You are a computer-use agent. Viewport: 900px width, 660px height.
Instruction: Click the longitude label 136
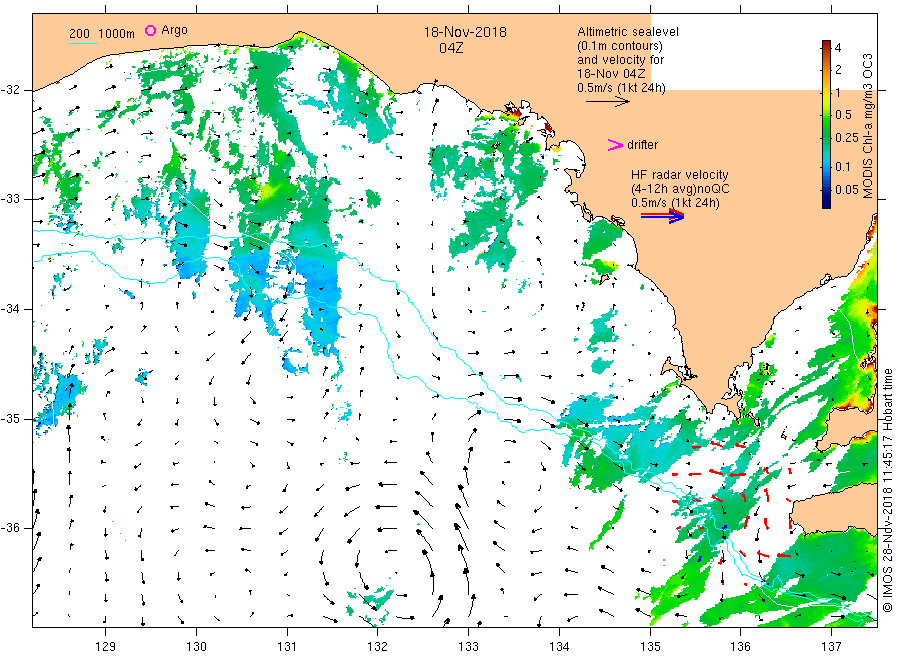(x=740, y=647)
